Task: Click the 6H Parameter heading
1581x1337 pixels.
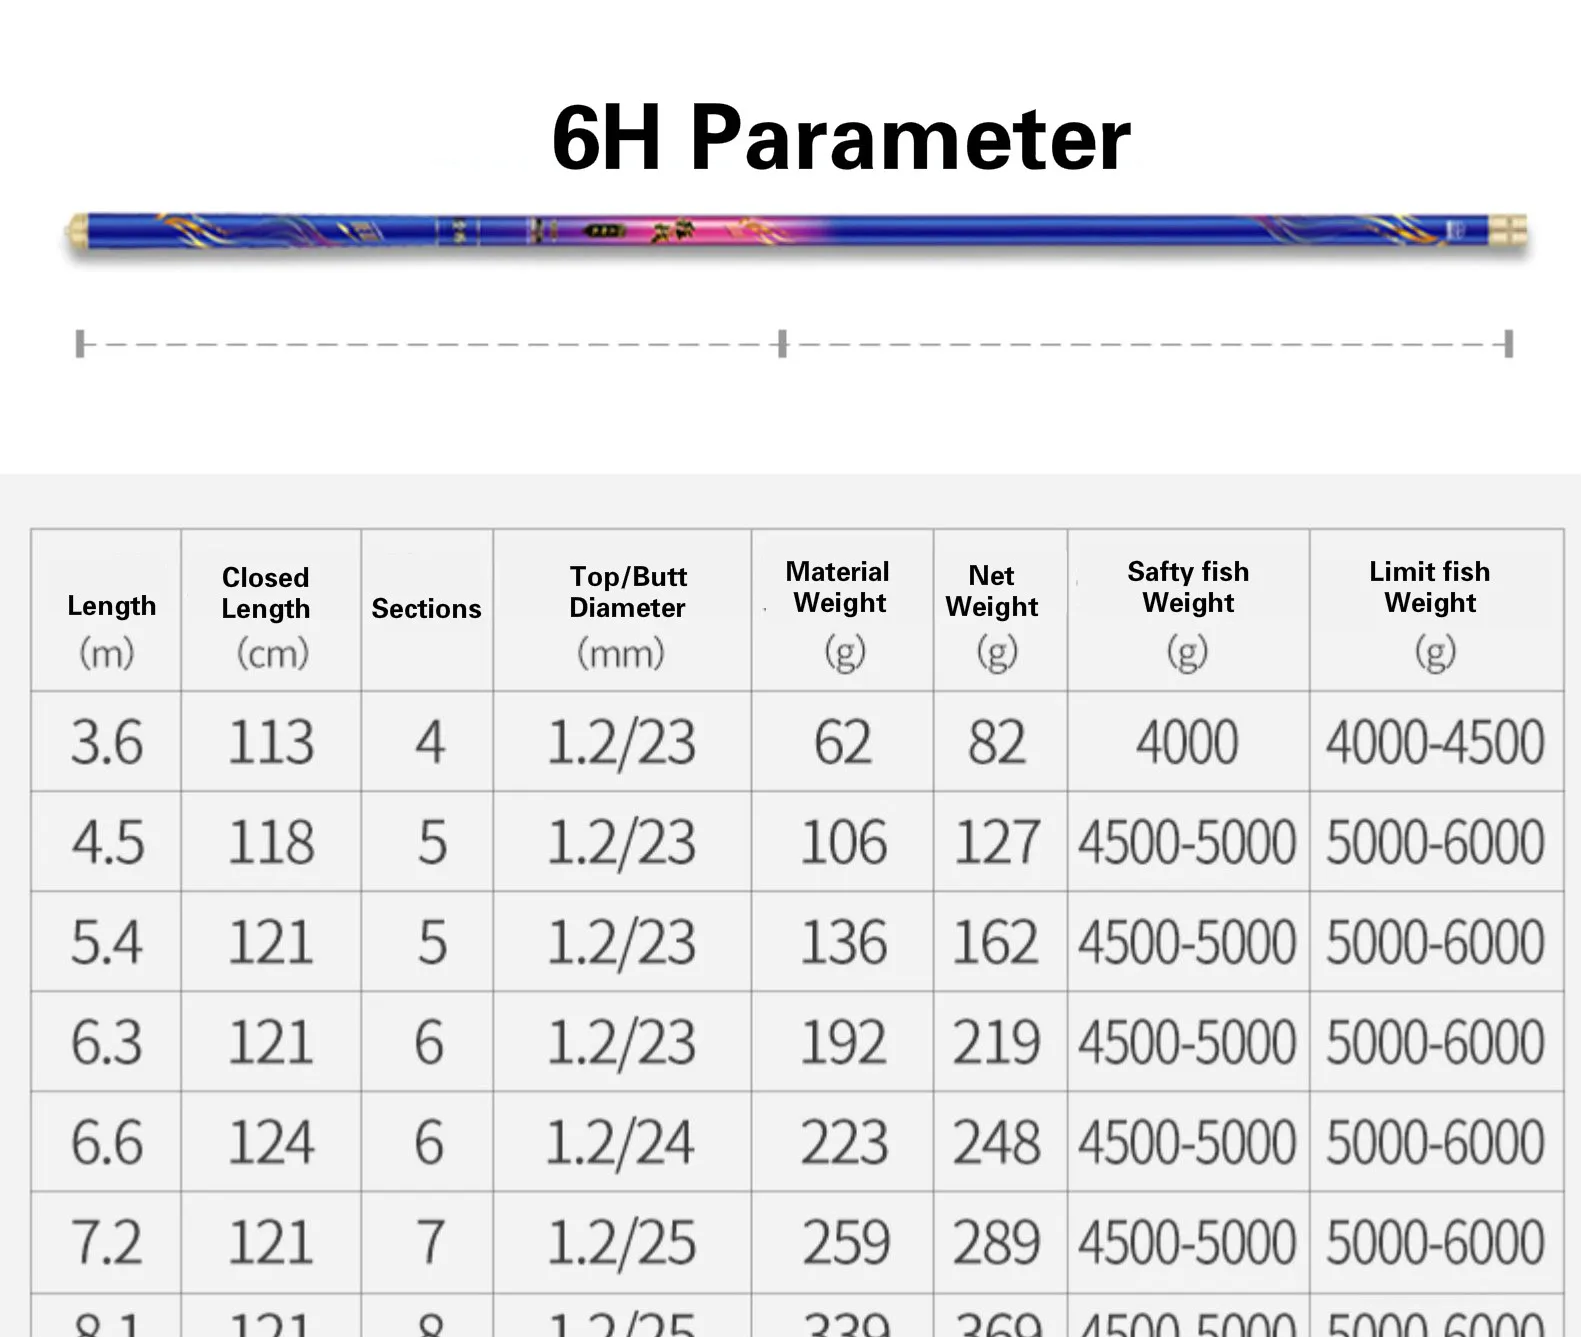Action: click(840, 139)
